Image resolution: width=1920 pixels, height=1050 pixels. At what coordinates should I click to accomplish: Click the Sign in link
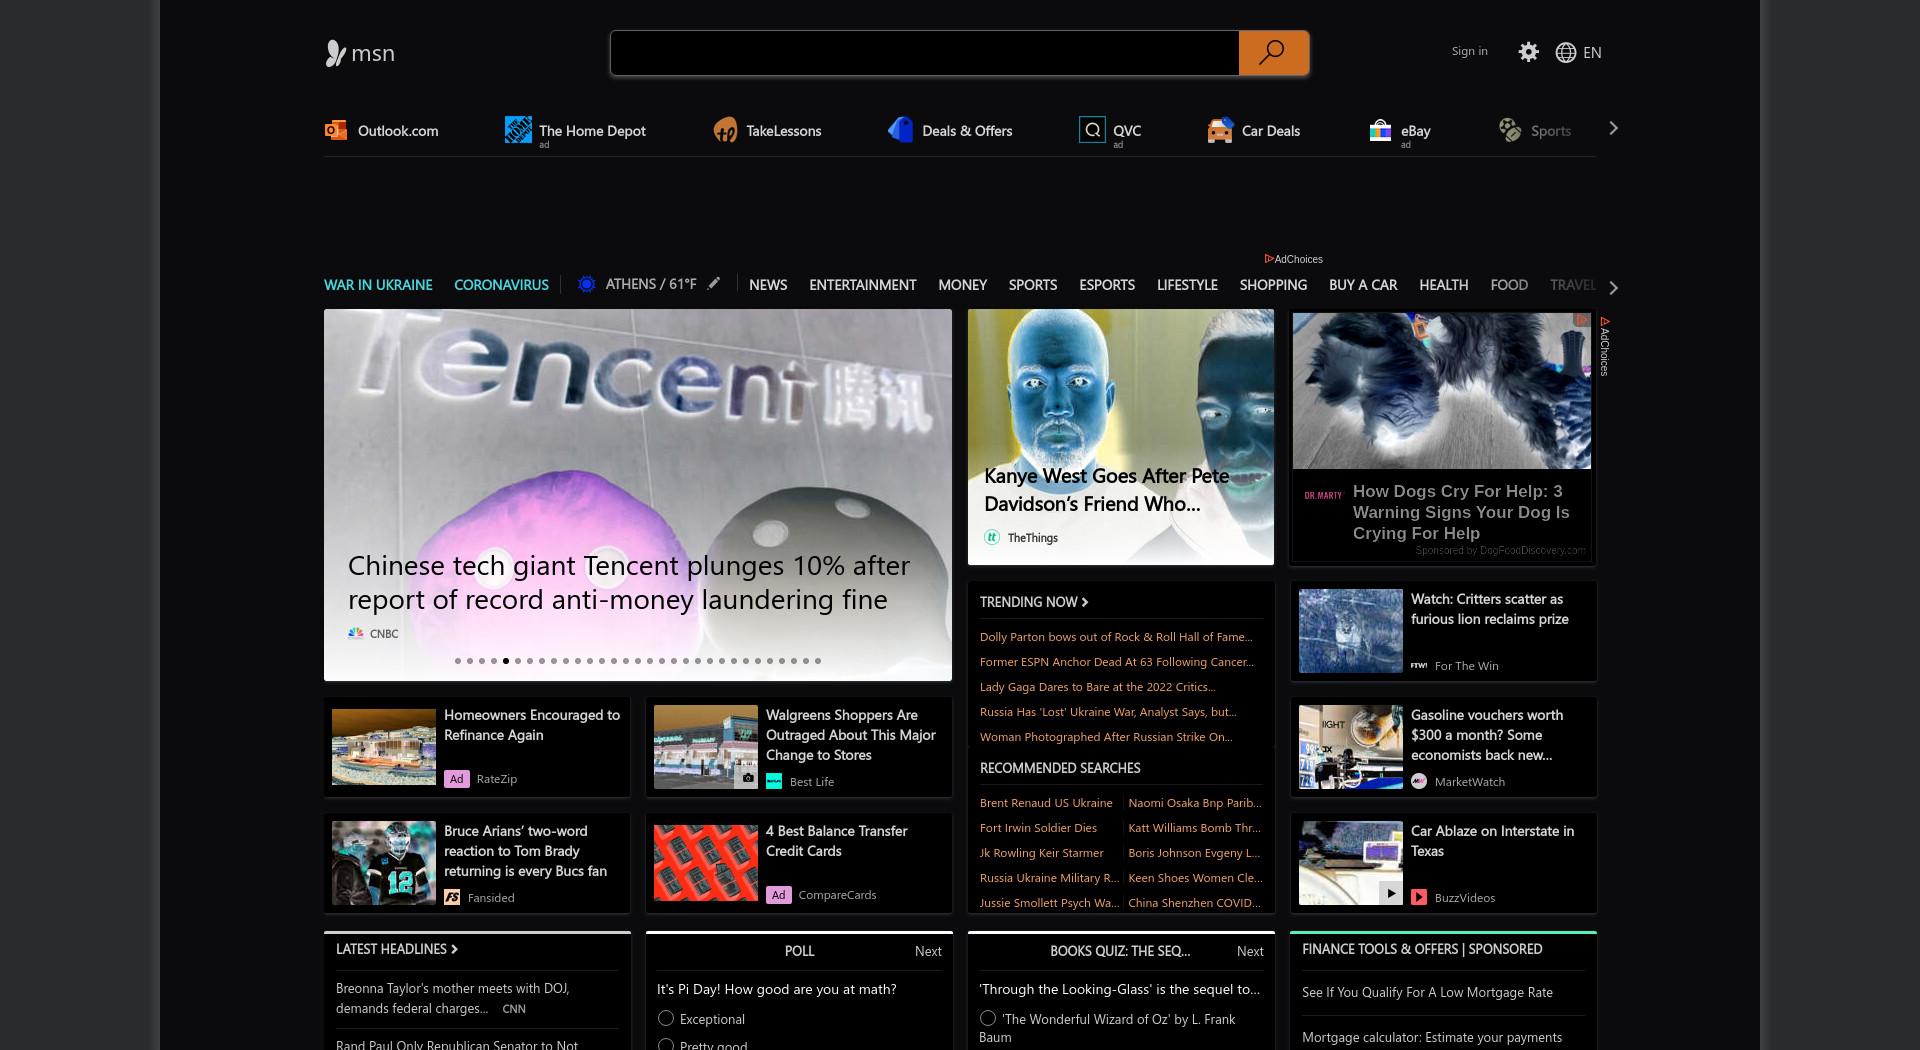[x=1469, y=51]
